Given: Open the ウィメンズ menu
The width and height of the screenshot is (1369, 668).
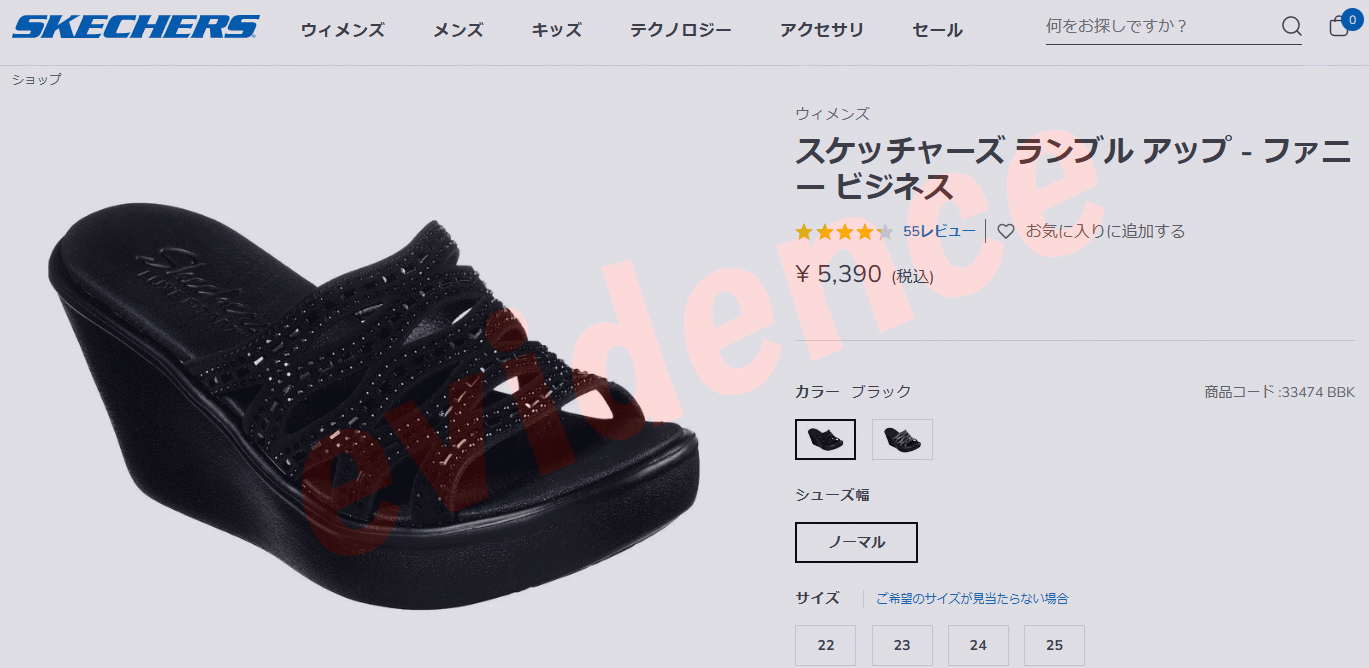Looking at the screenshot, I should 343,30.
